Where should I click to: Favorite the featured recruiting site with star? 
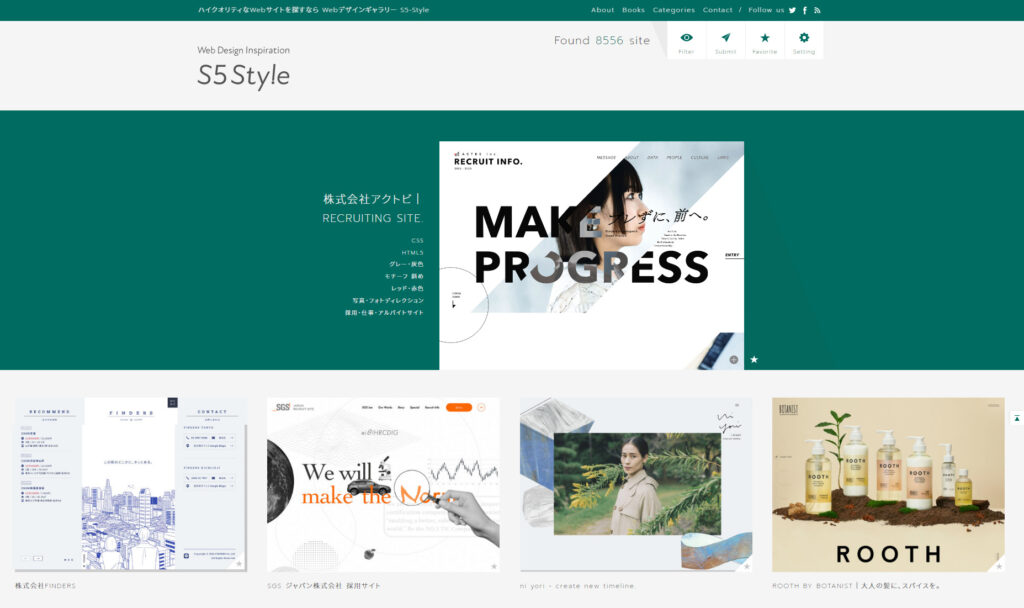[754, 359]
